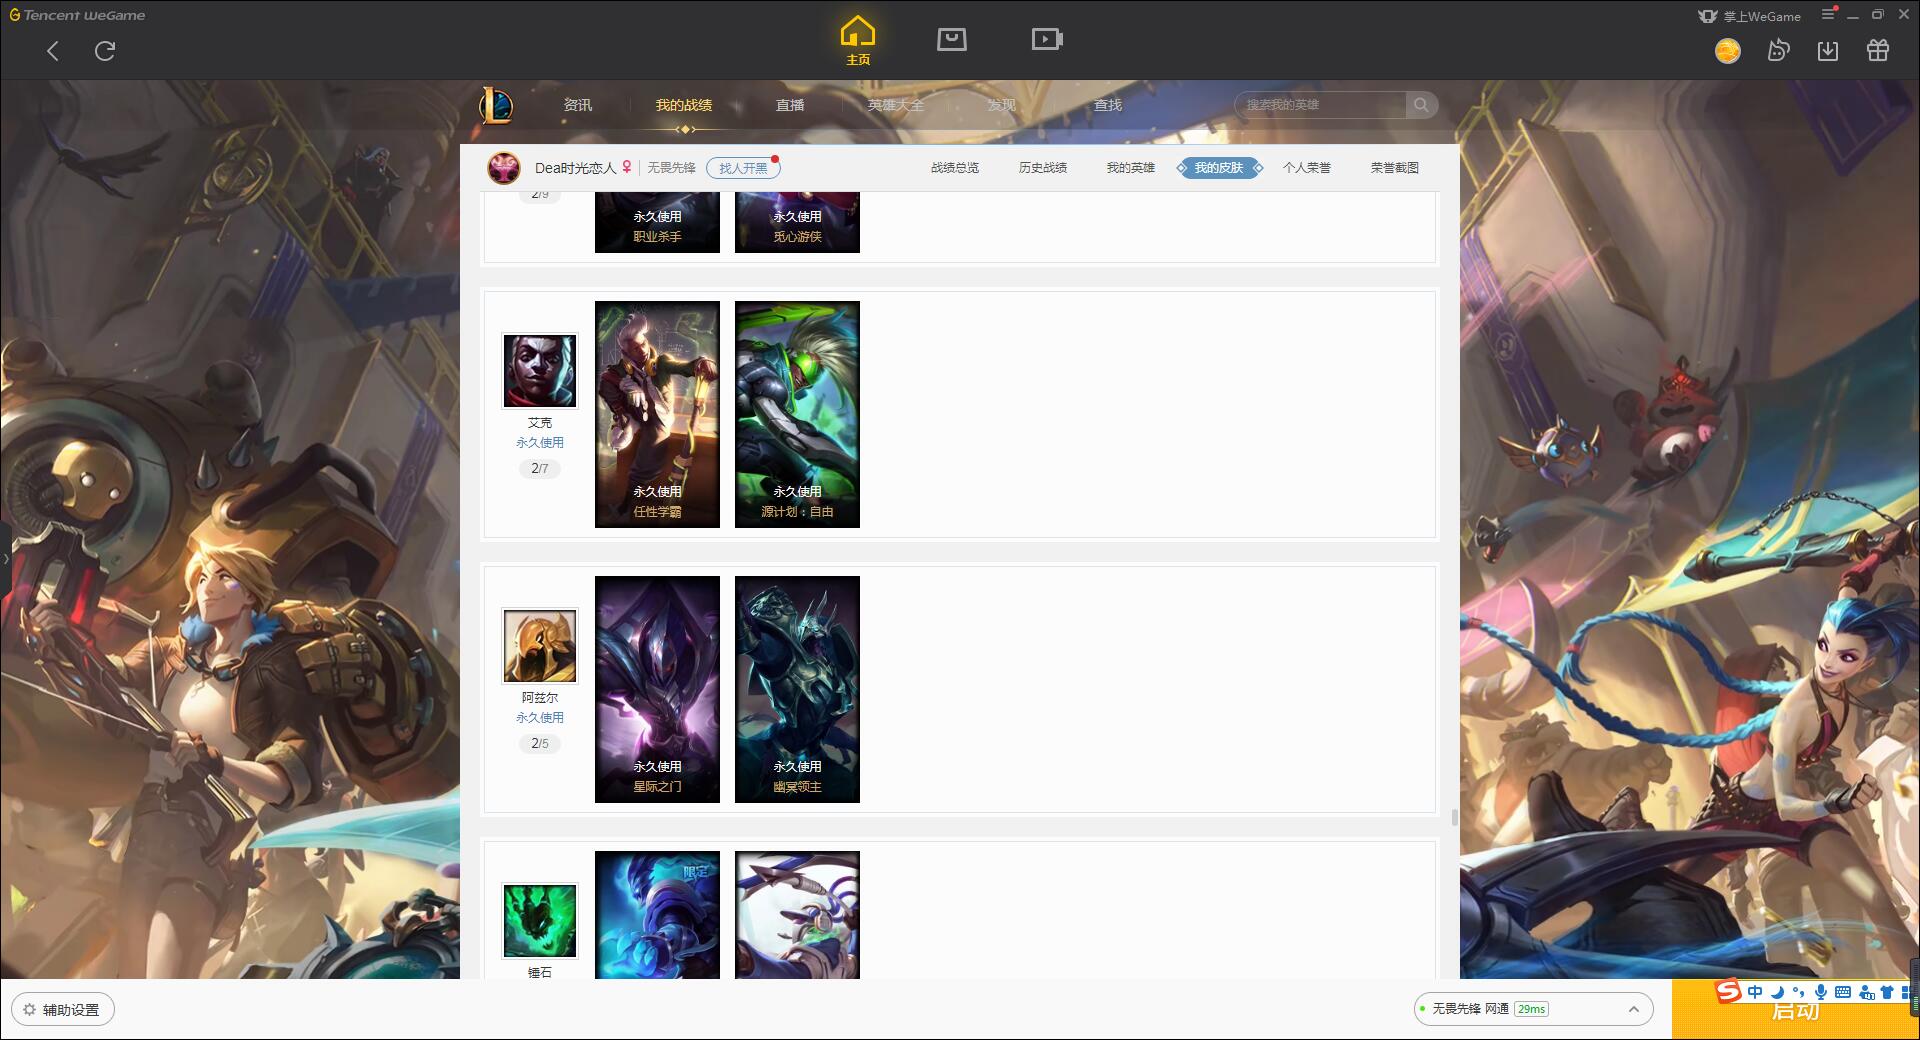This screenshot has height=1040, width=1920.
Task: Click the 2/7 skin count badge
Action: (540, 468)
